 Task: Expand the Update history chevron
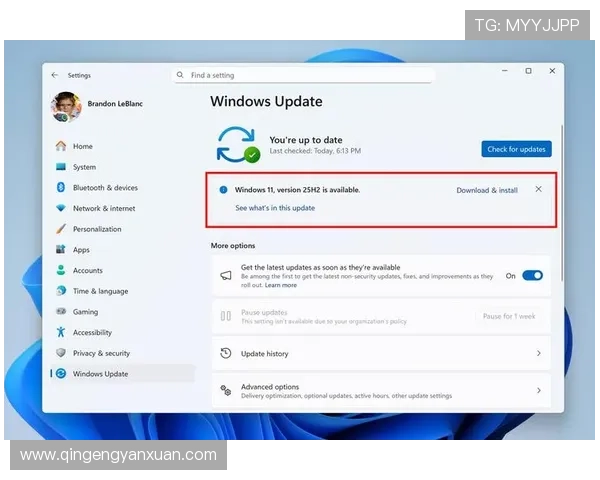point(539,353)
